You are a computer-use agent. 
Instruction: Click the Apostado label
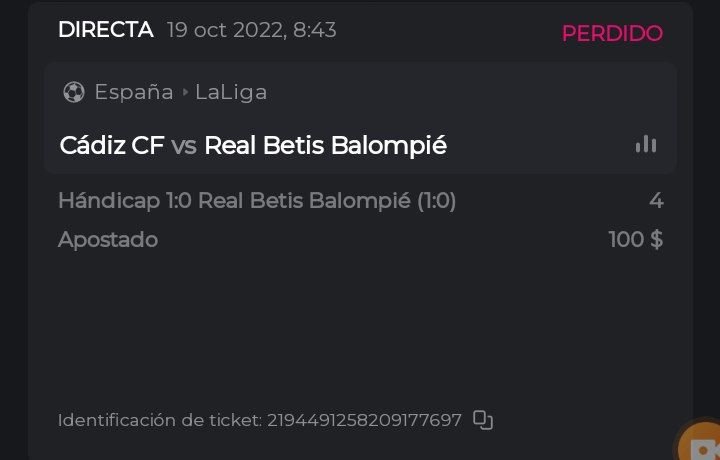(x=108, y=240)
